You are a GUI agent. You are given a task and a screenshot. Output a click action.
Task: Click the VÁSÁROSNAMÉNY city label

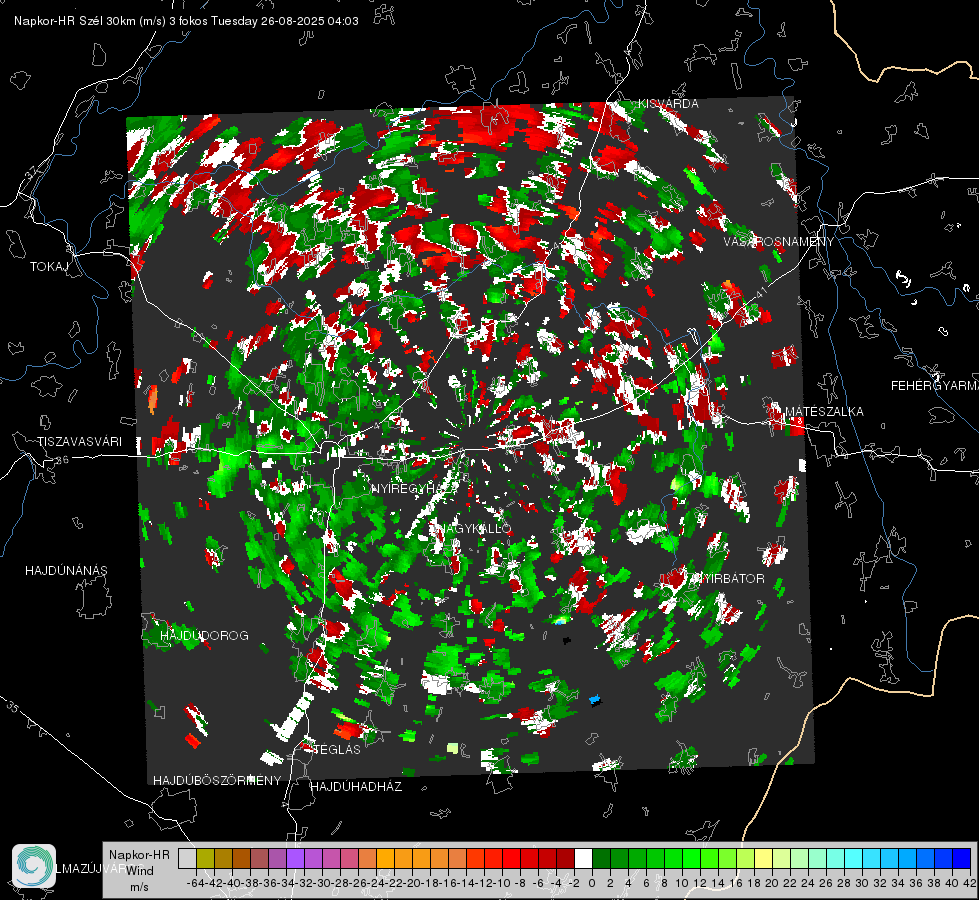click(779, 242)
